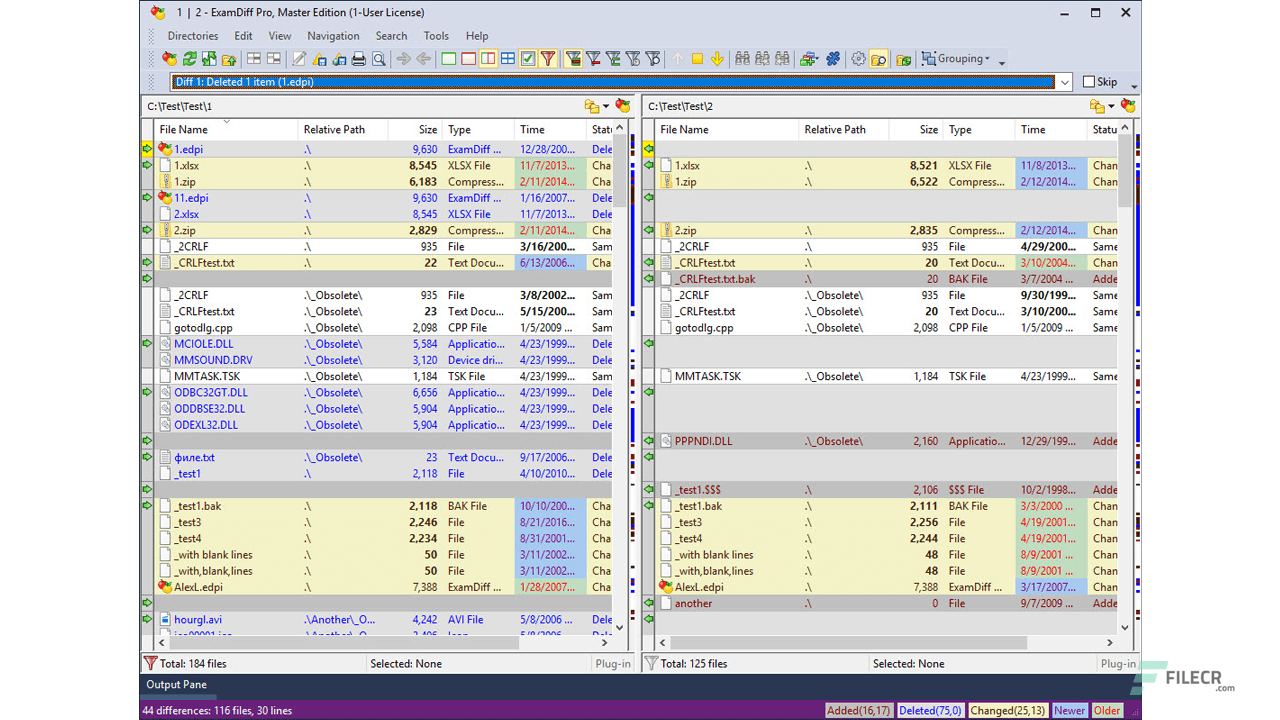
Task: Click the magnifier zoom toolbar icon
Action: point(379,58)
